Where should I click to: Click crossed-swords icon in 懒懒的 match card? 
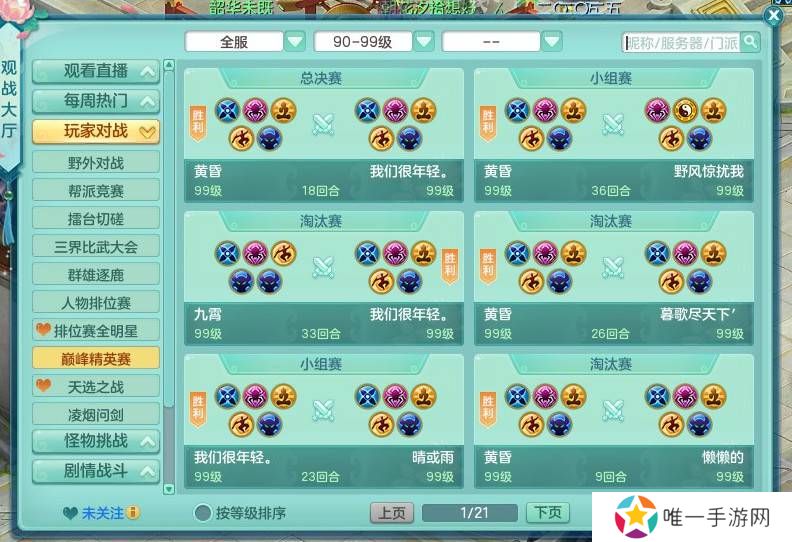613,410
